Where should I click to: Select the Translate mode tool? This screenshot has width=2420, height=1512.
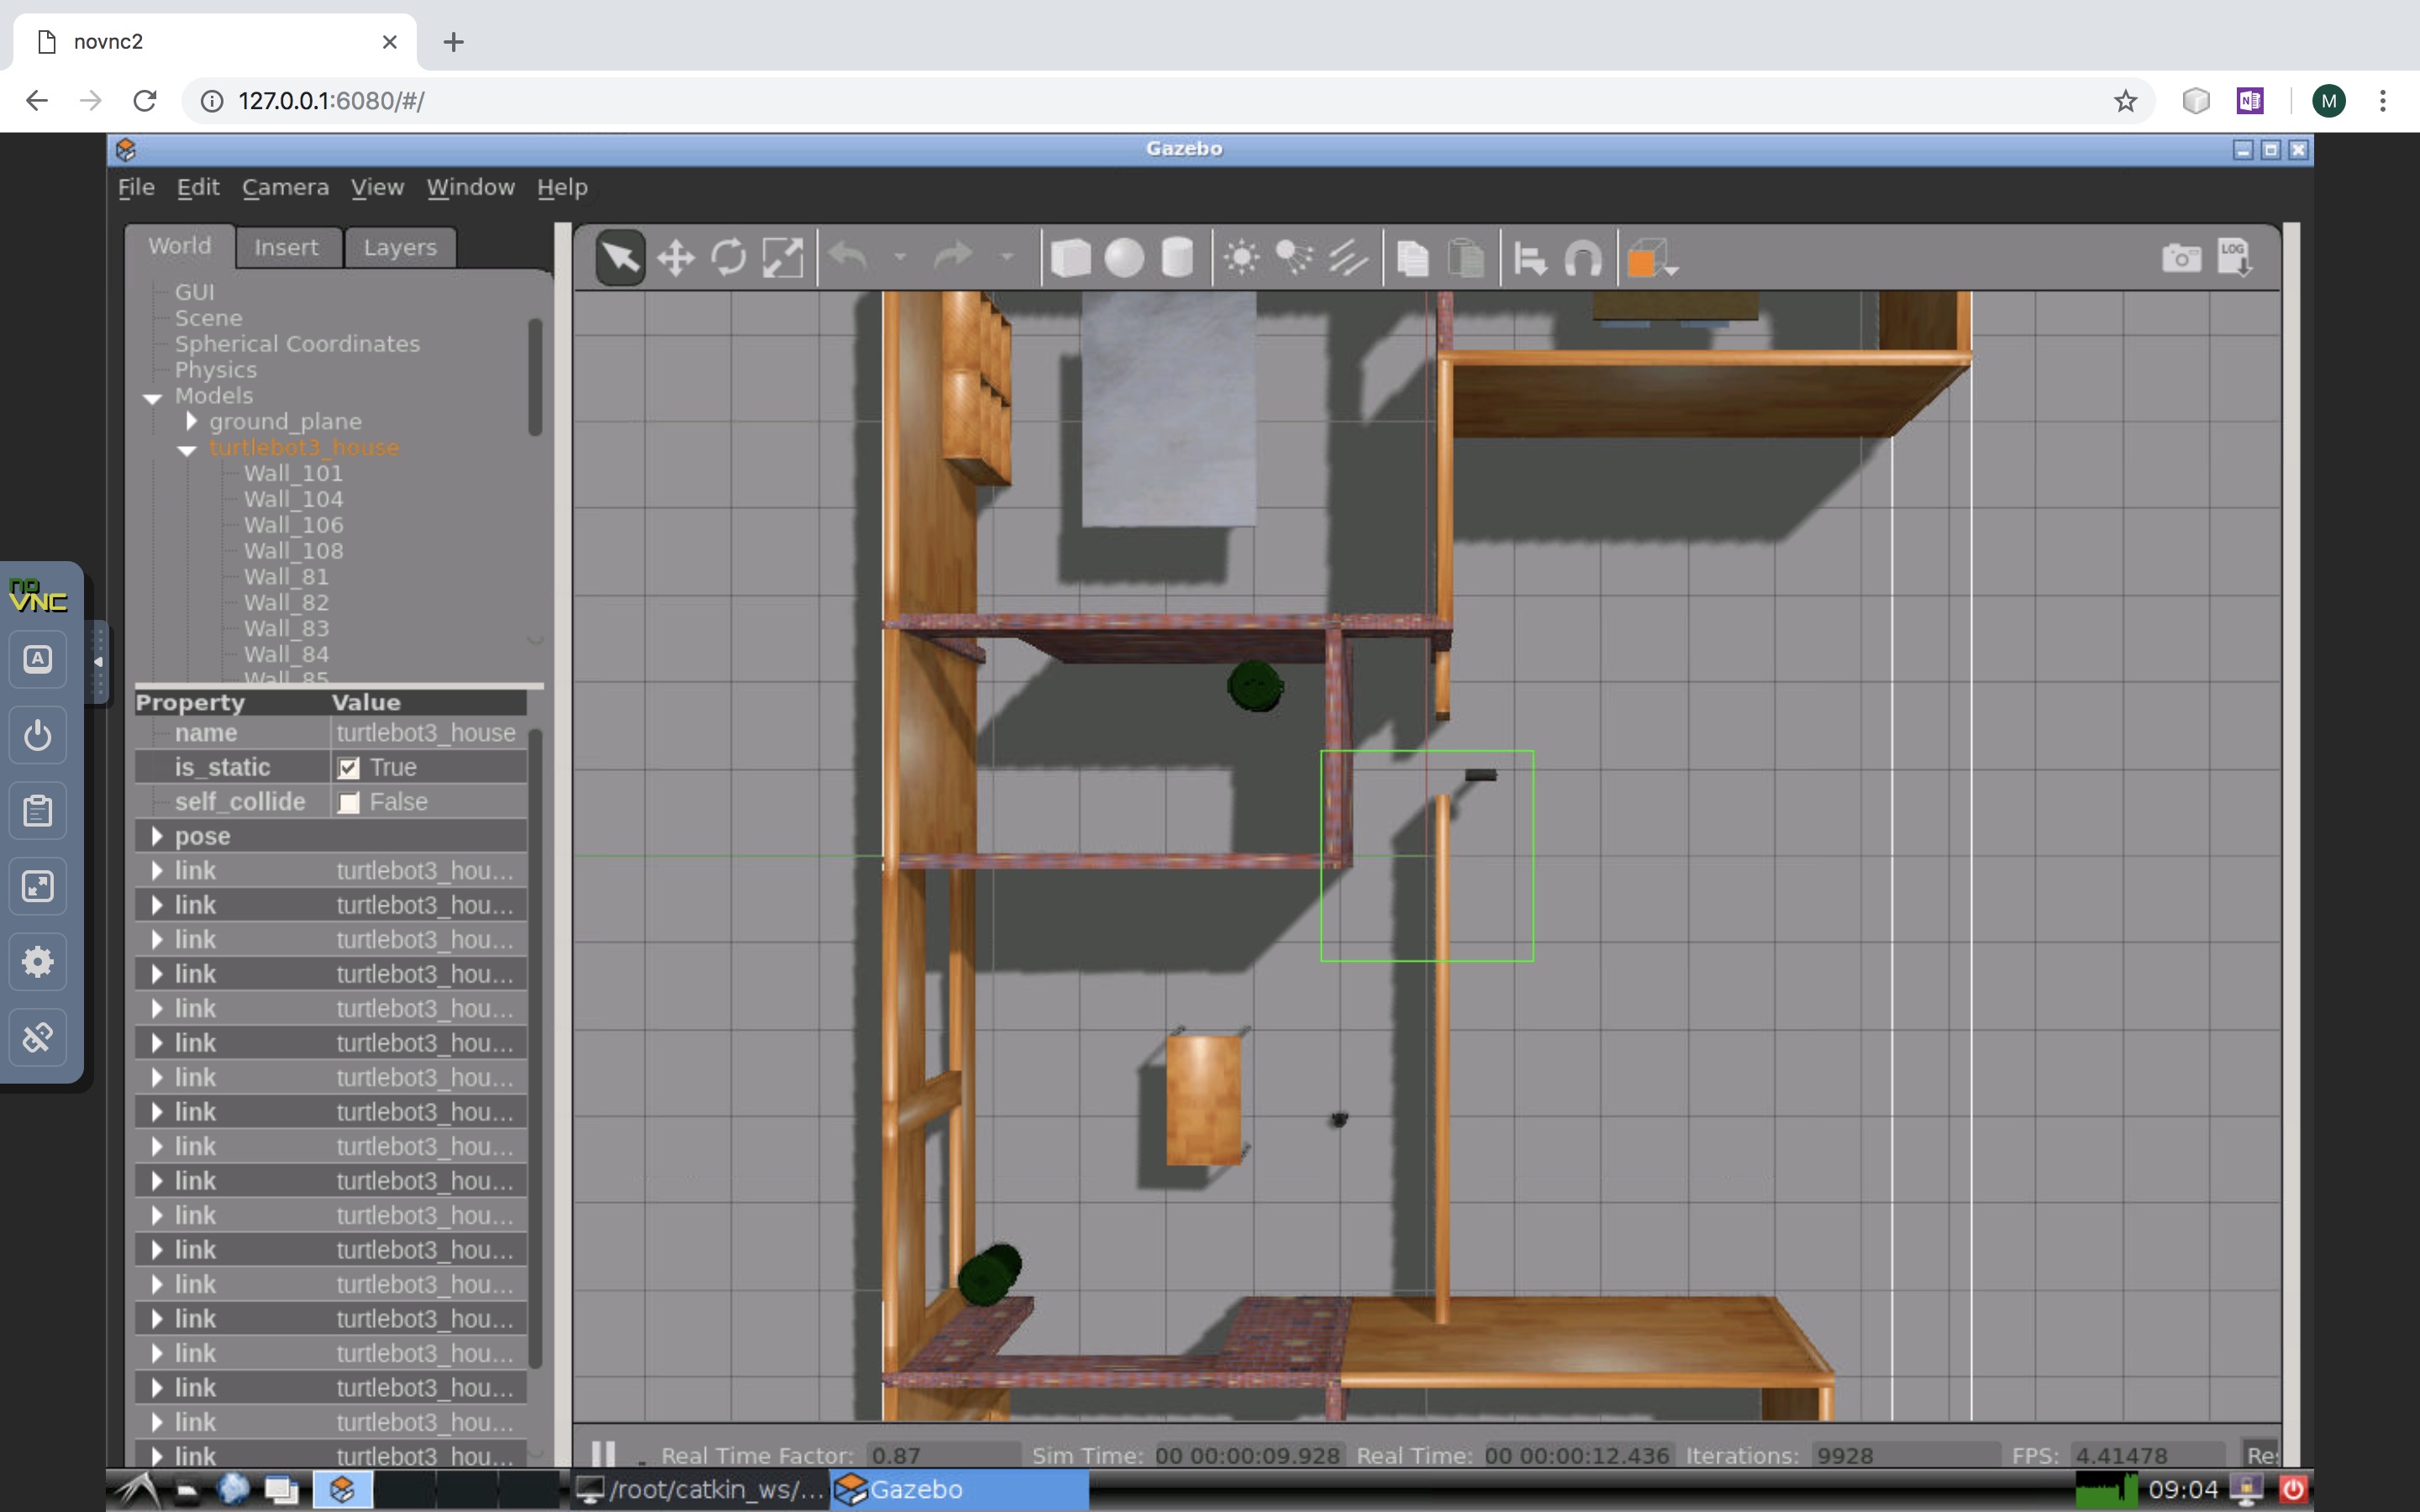pyautogui.click(x=676, y=258)
